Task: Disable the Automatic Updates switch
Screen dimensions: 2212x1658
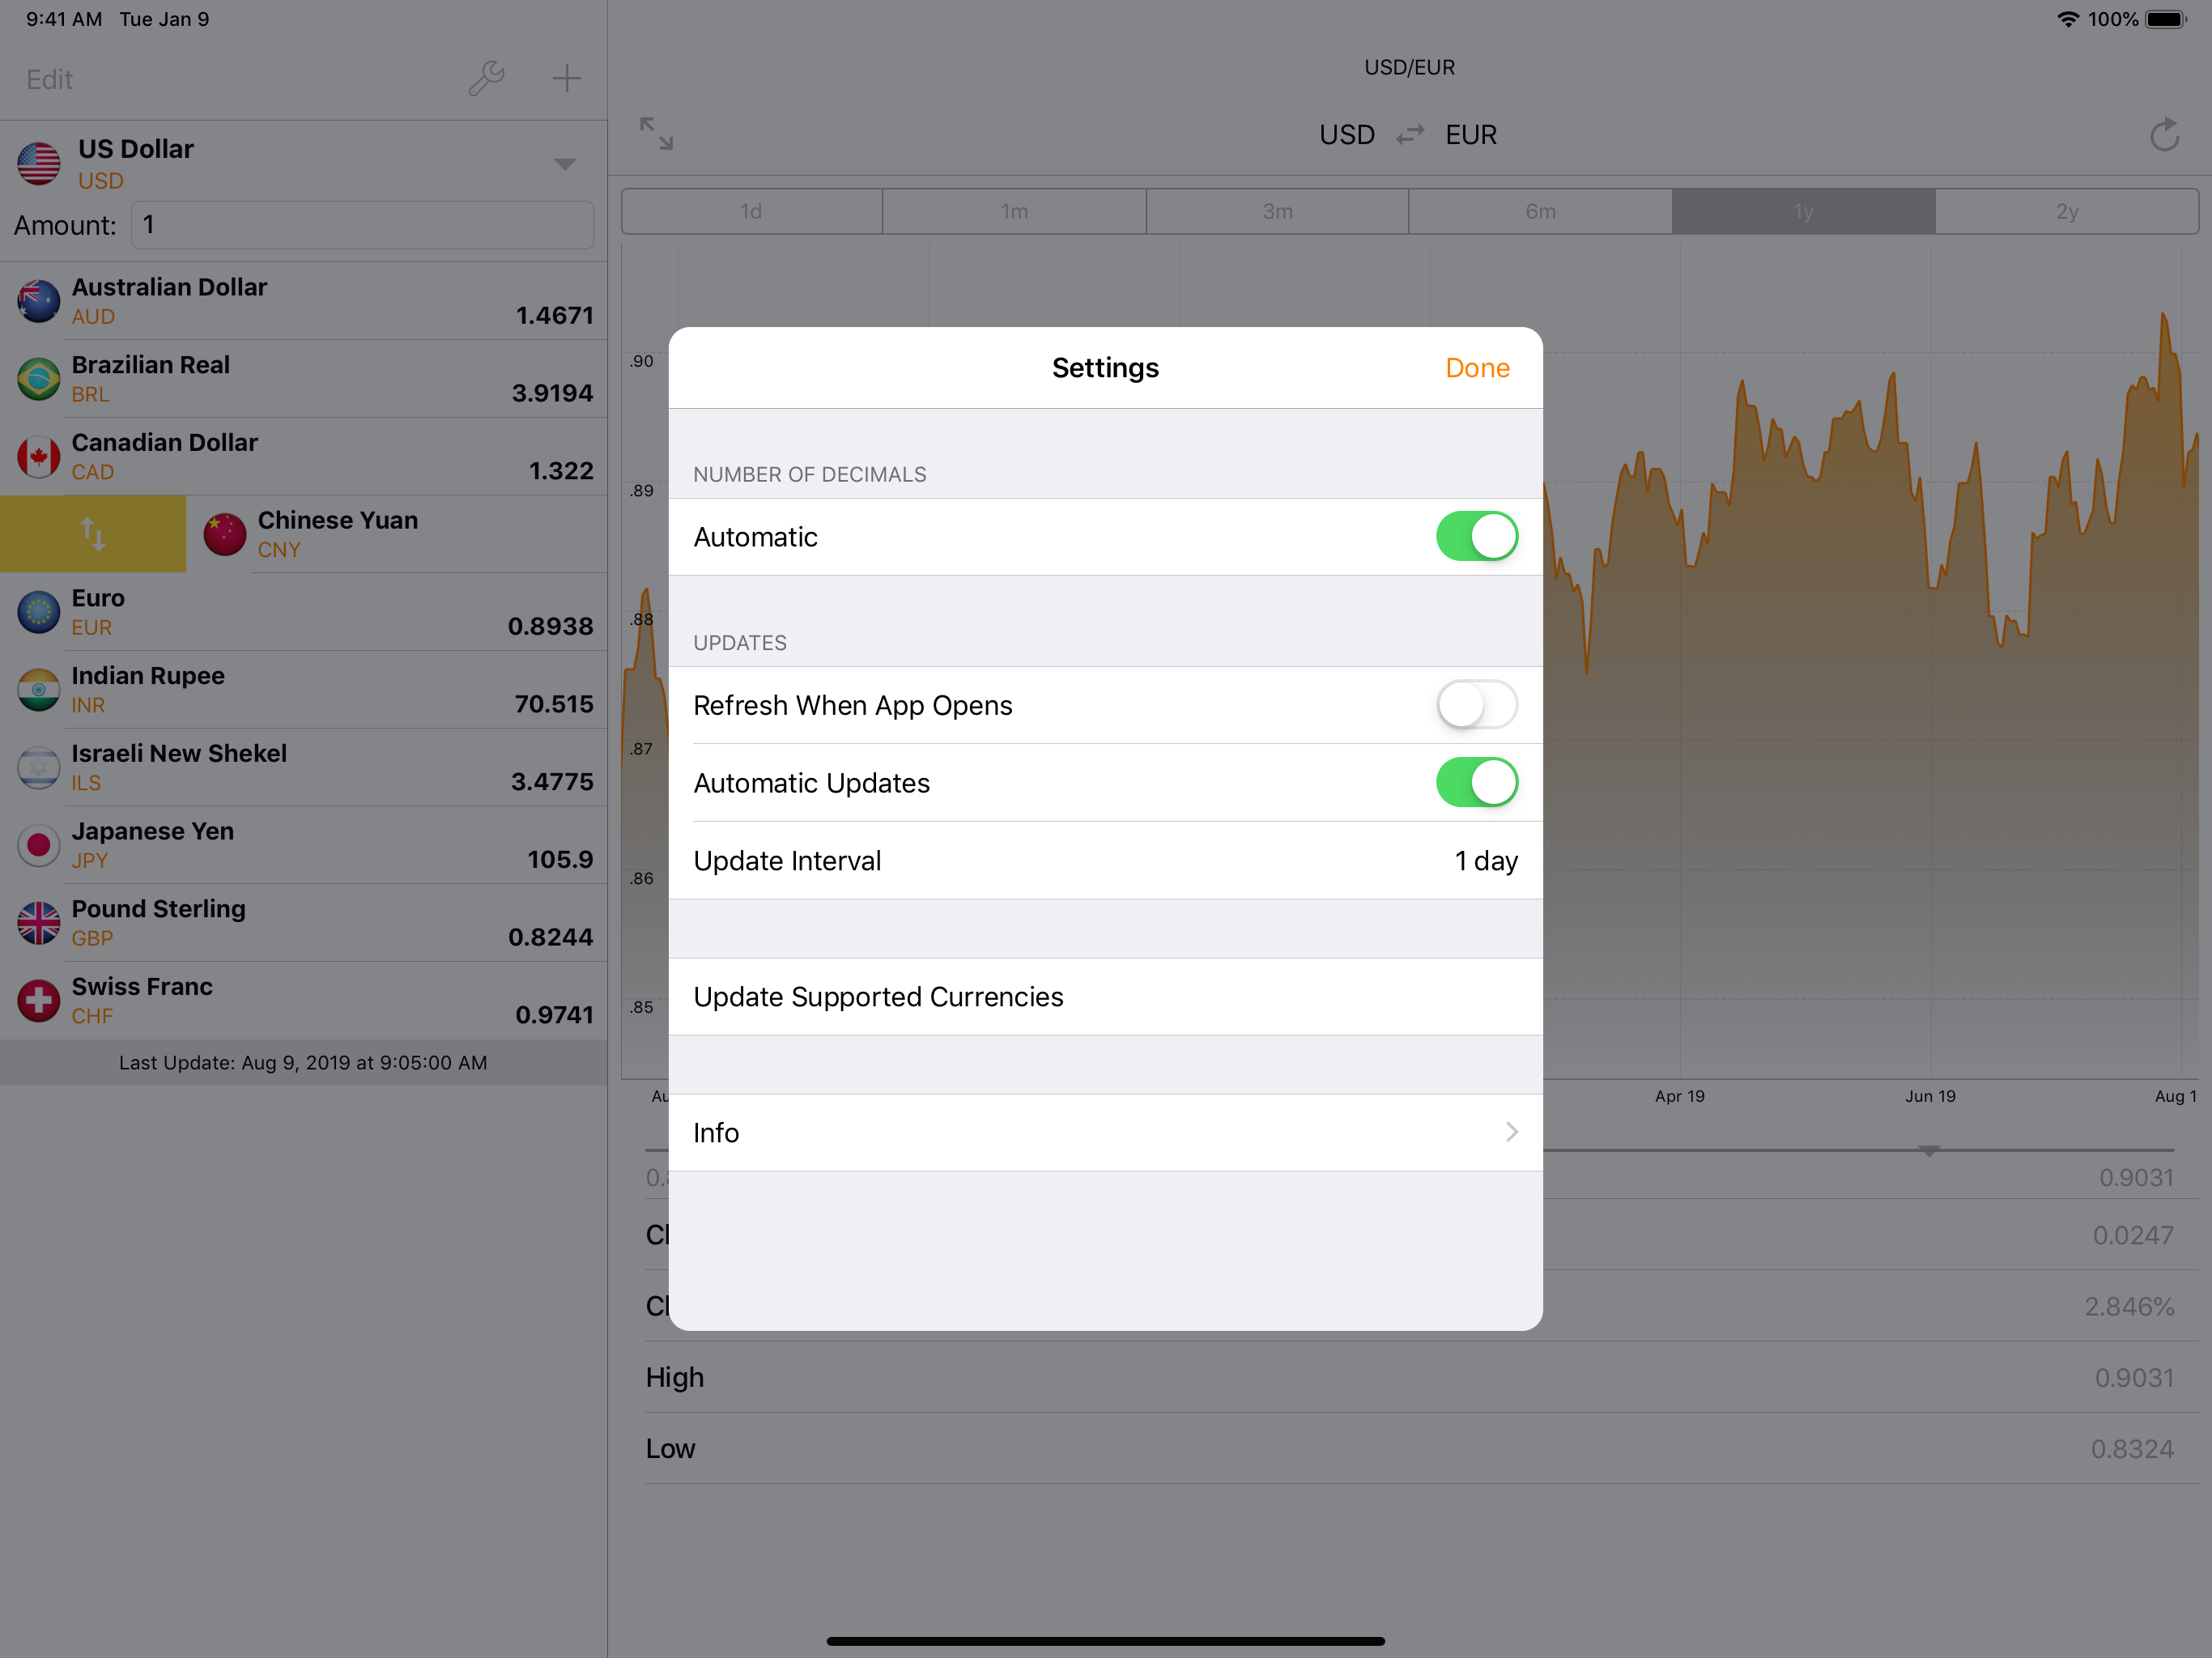Action: pyautogui.click(x=1476, y=782)
